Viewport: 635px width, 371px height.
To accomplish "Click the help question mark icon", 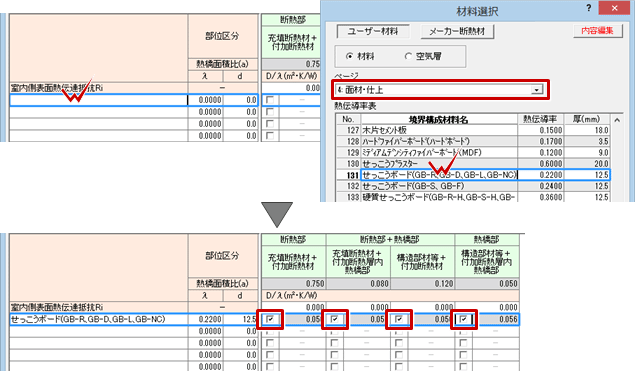I will pos(589,8).
